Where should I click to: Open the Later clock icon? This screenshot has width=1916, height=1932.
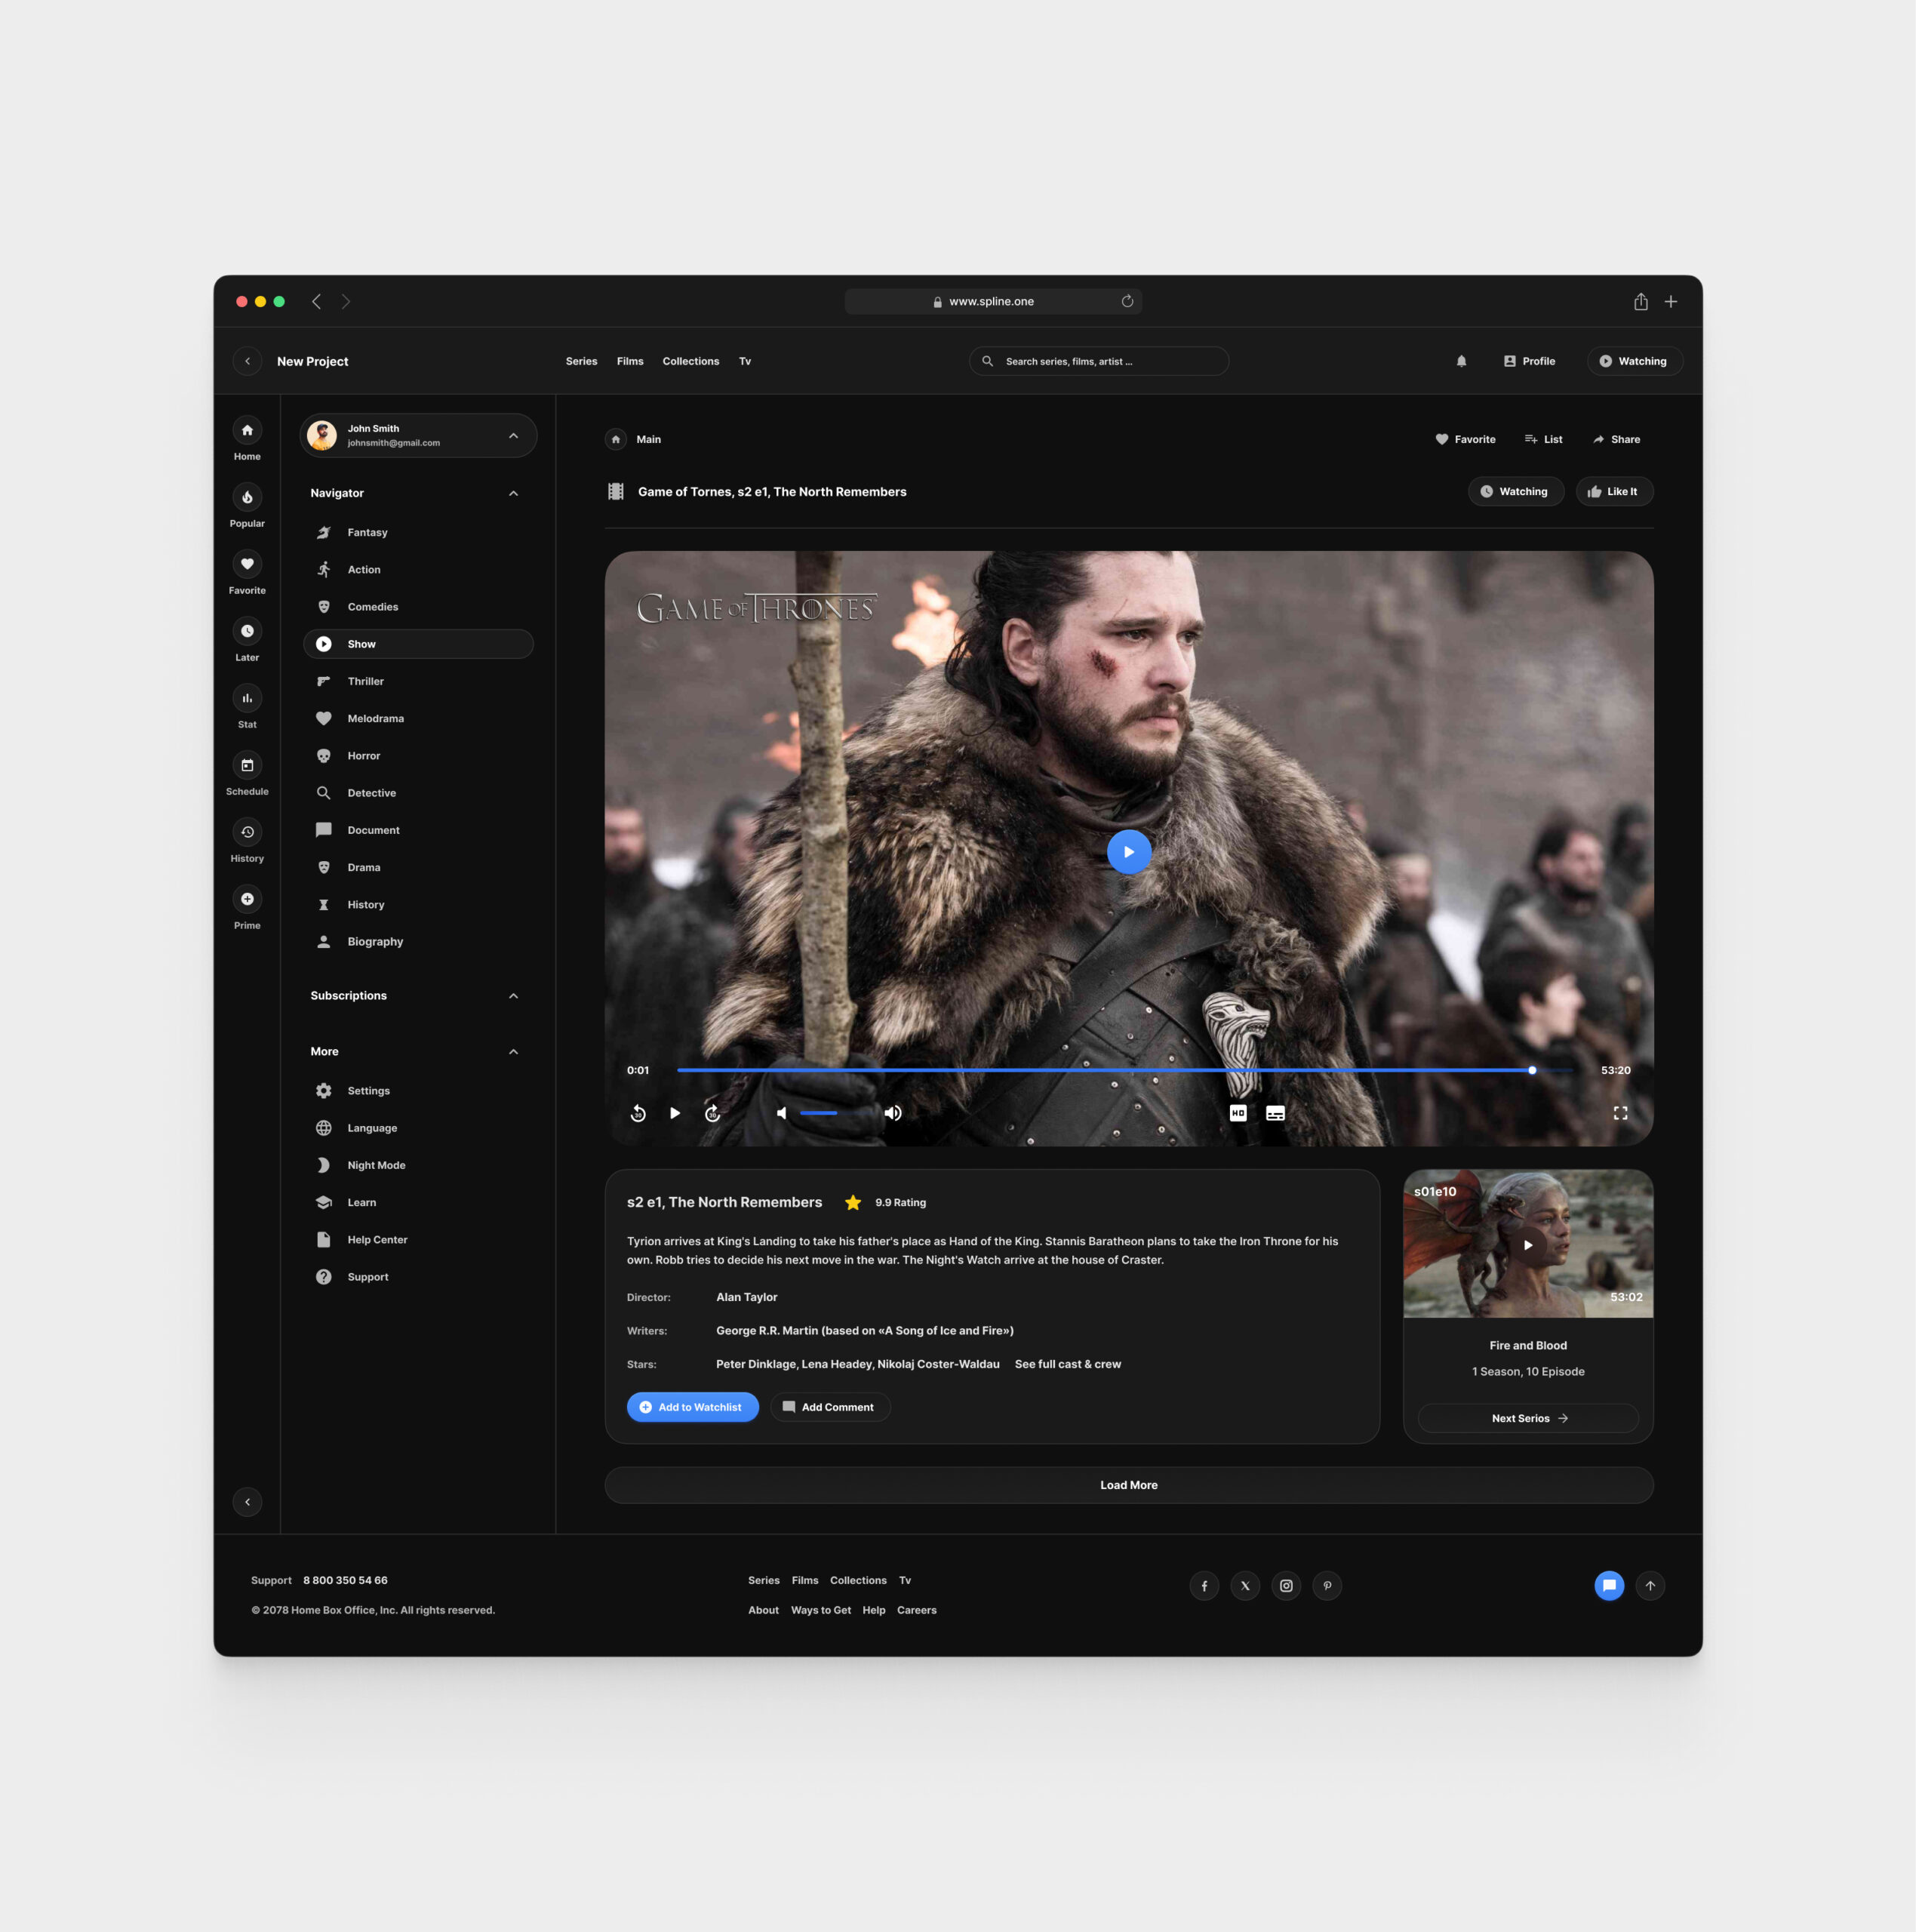coord(247,631)
